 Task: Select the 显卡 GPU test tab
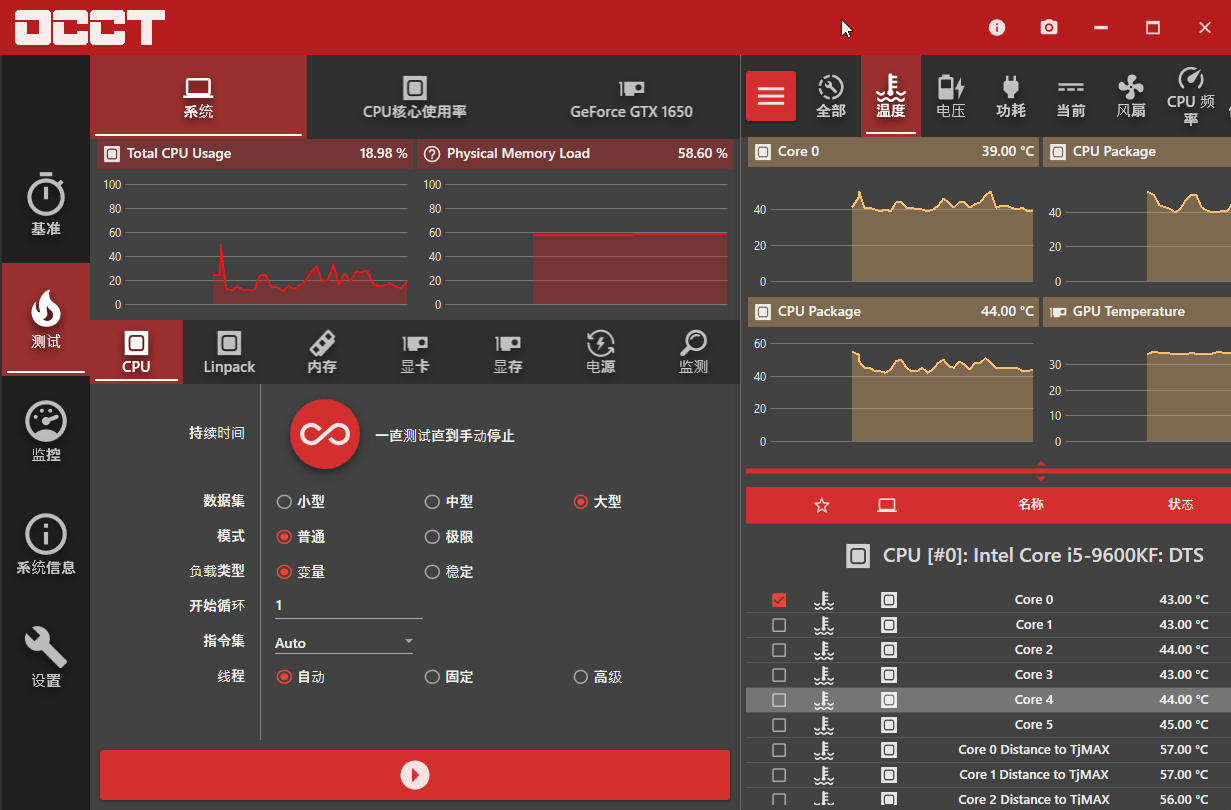pos(415,351)
